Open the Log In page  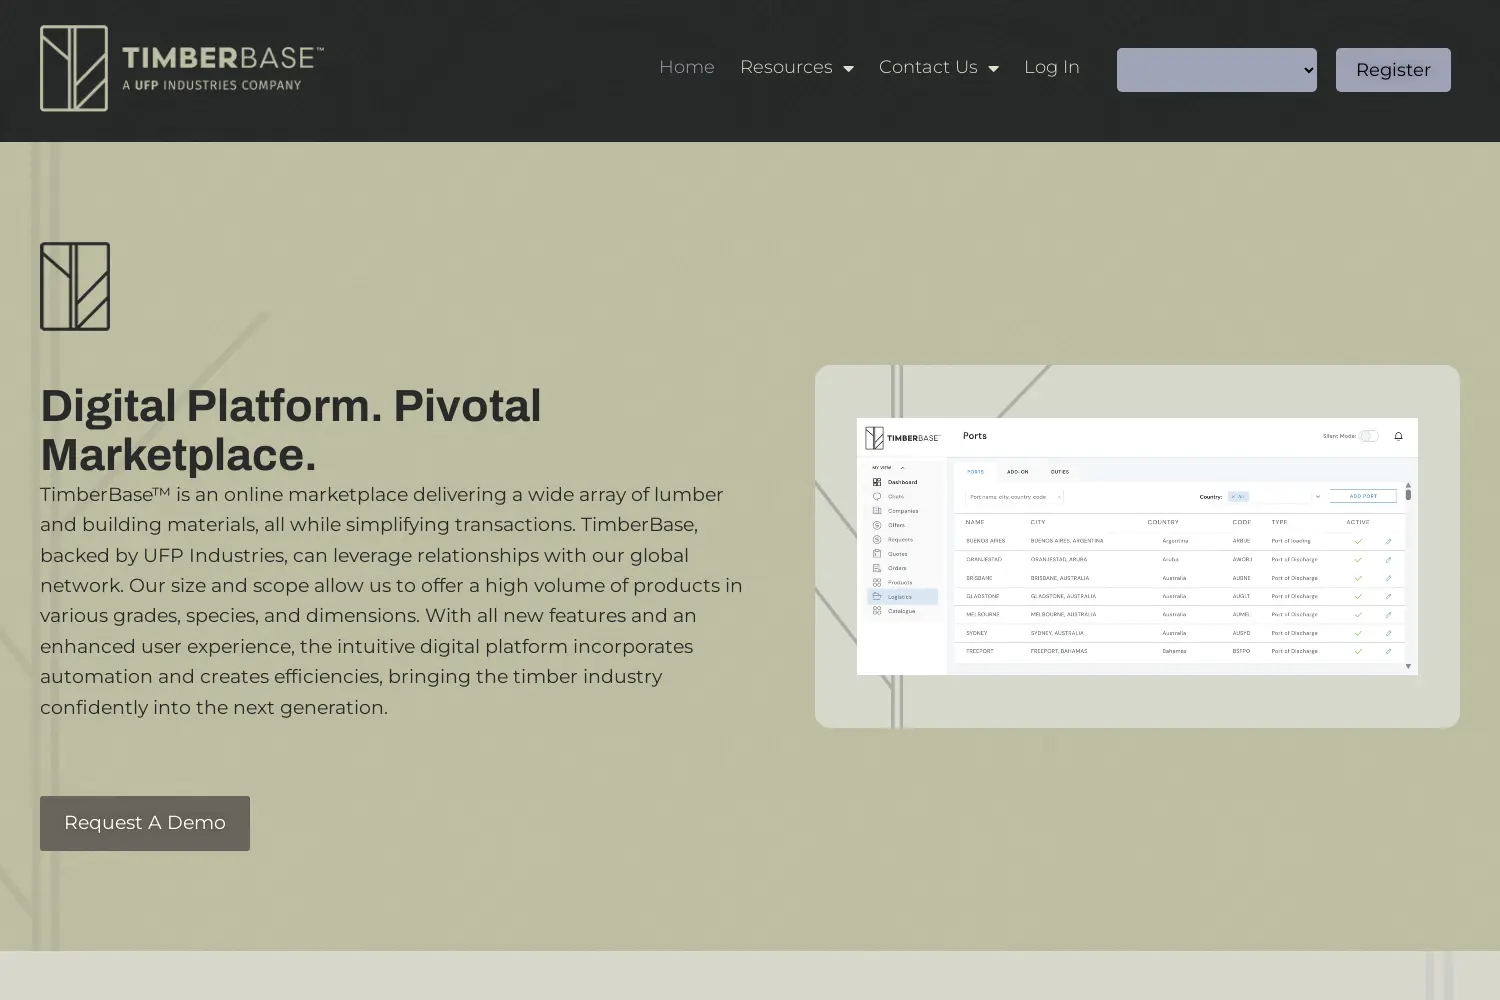(x=1052, y=67)
